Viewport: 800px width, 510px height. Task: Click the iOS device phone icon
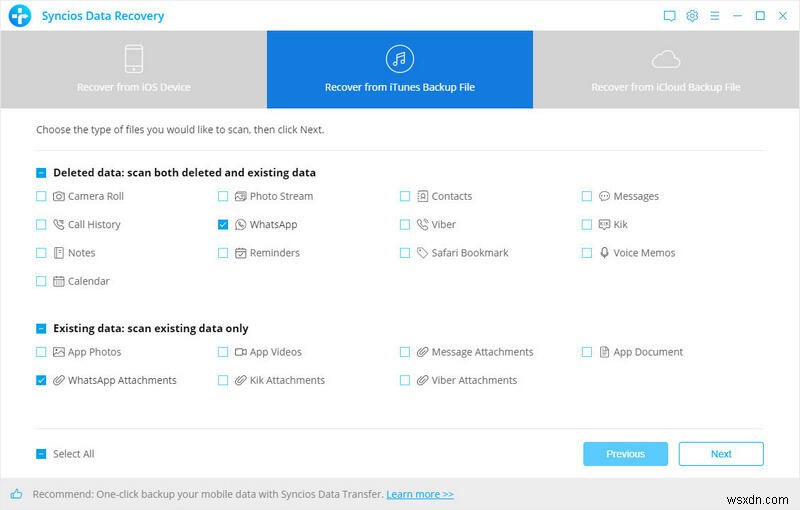134,59
